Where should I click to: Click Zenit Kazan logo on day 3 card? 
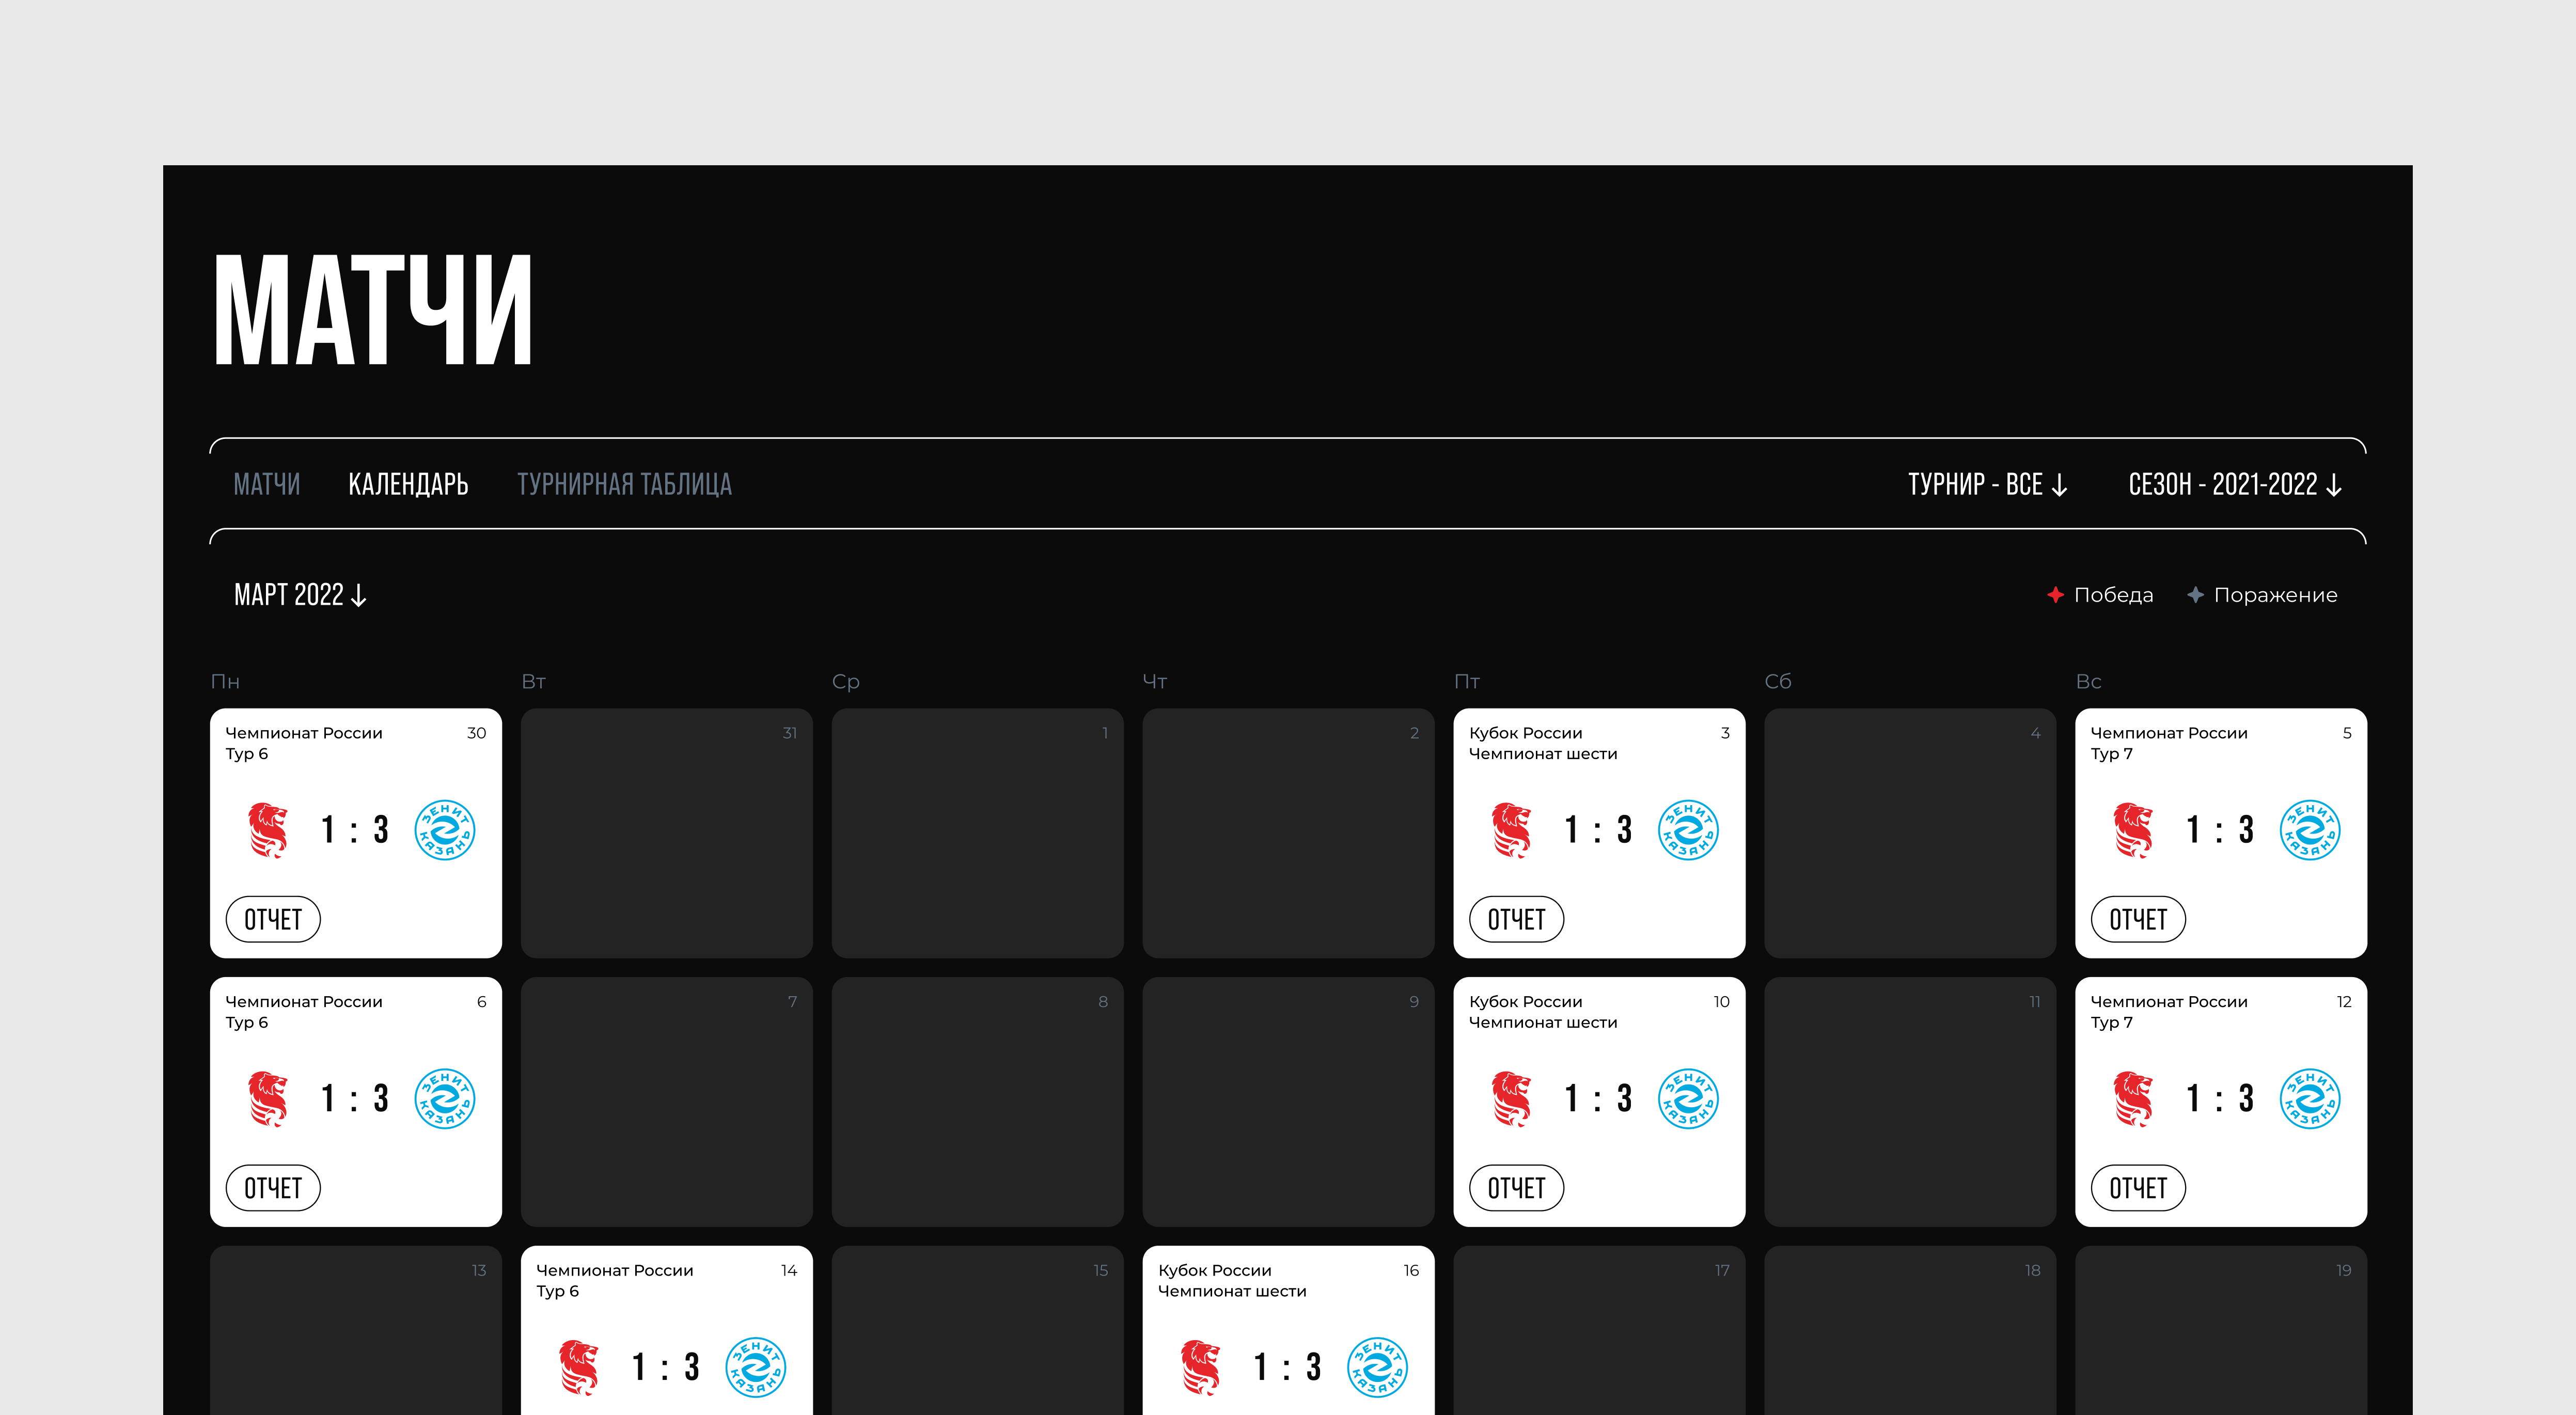[1688, 830]
